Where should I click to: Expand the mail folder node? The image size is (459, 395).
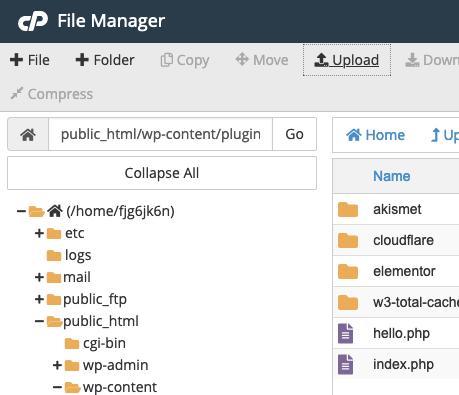[x=39, y=277]
